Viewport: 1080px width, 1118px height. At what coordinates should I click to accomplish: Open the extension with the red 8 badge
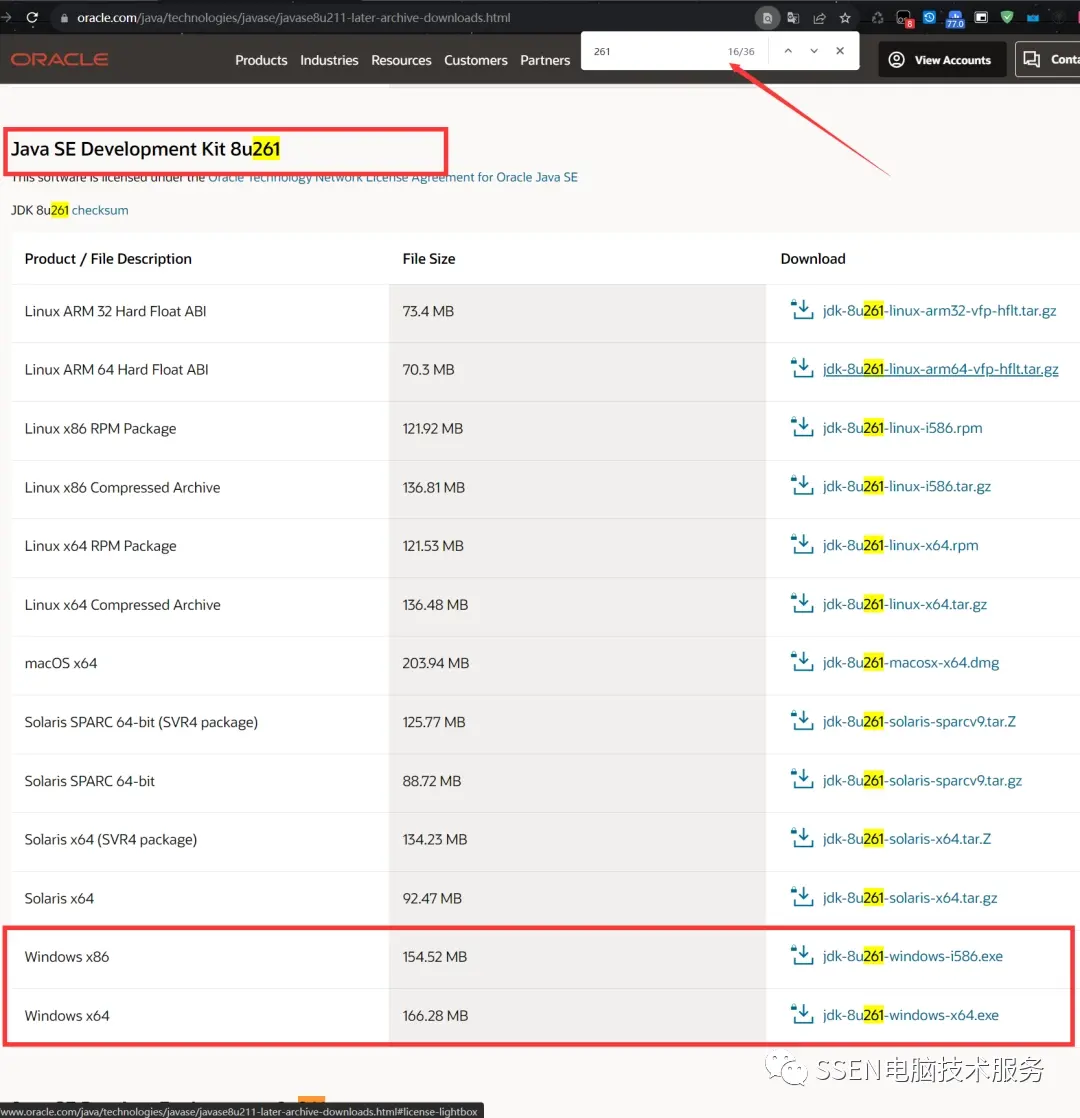(904, 19)
